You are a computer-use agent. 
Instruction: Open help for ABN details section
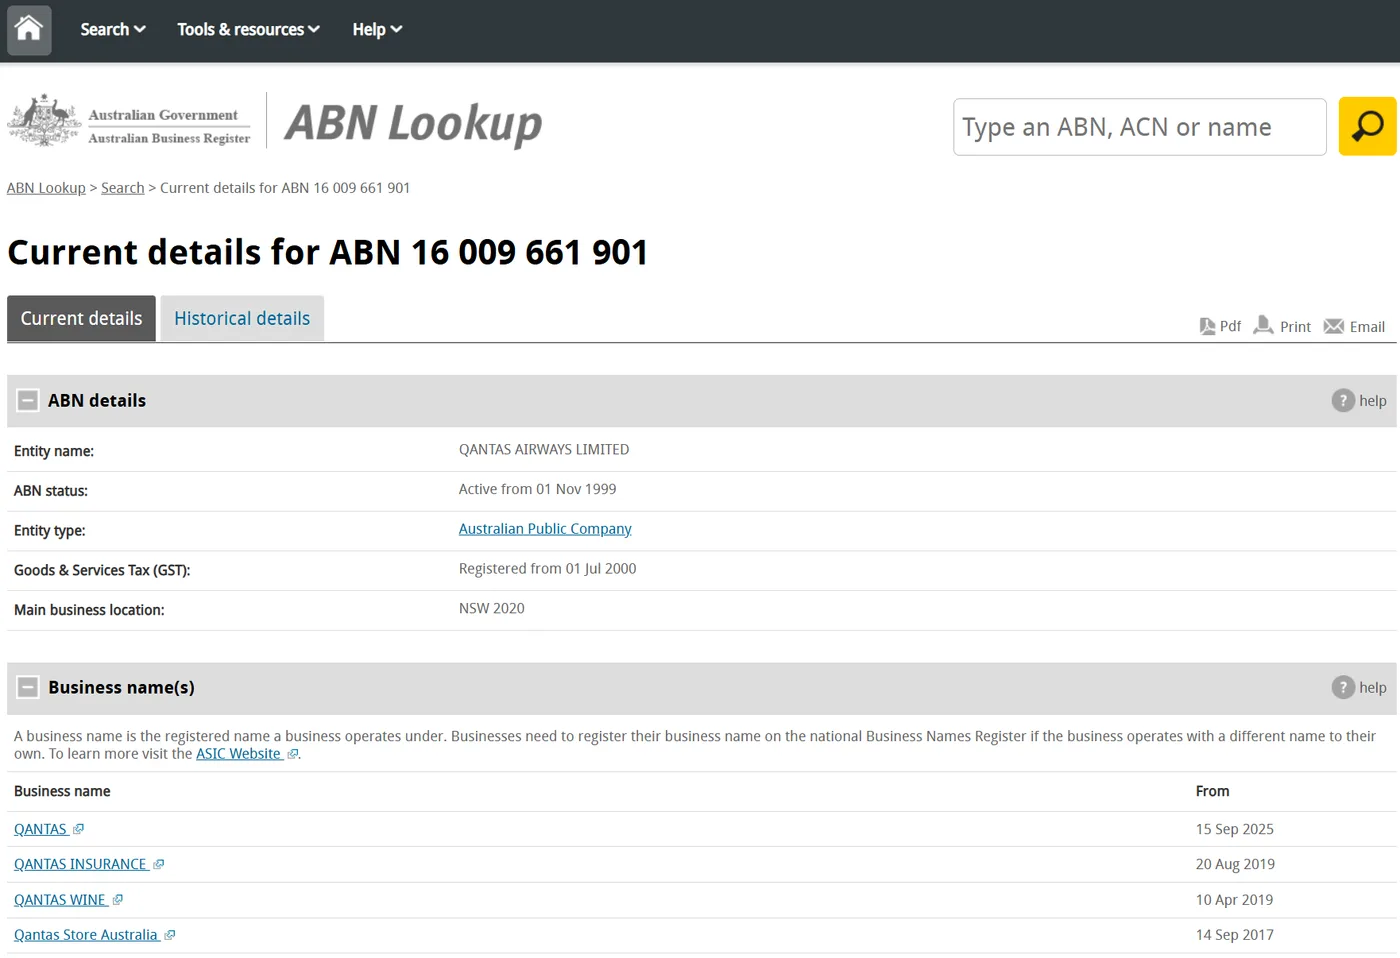point(1359,401)
